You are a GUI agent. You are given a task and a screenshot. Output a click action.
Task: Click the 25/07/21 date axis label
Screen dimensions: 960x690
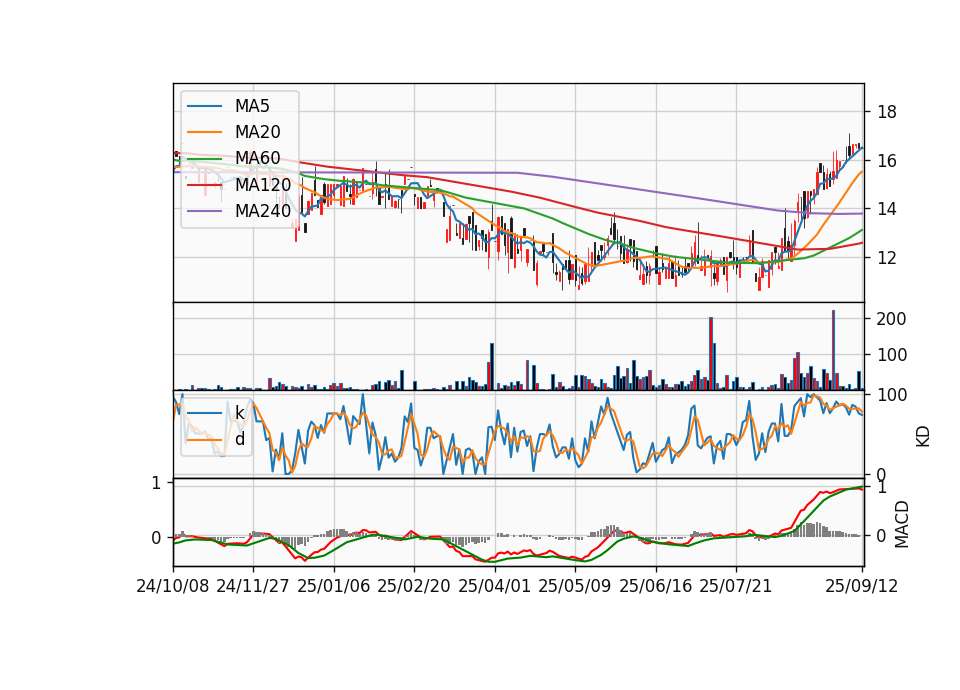point(736,586)
